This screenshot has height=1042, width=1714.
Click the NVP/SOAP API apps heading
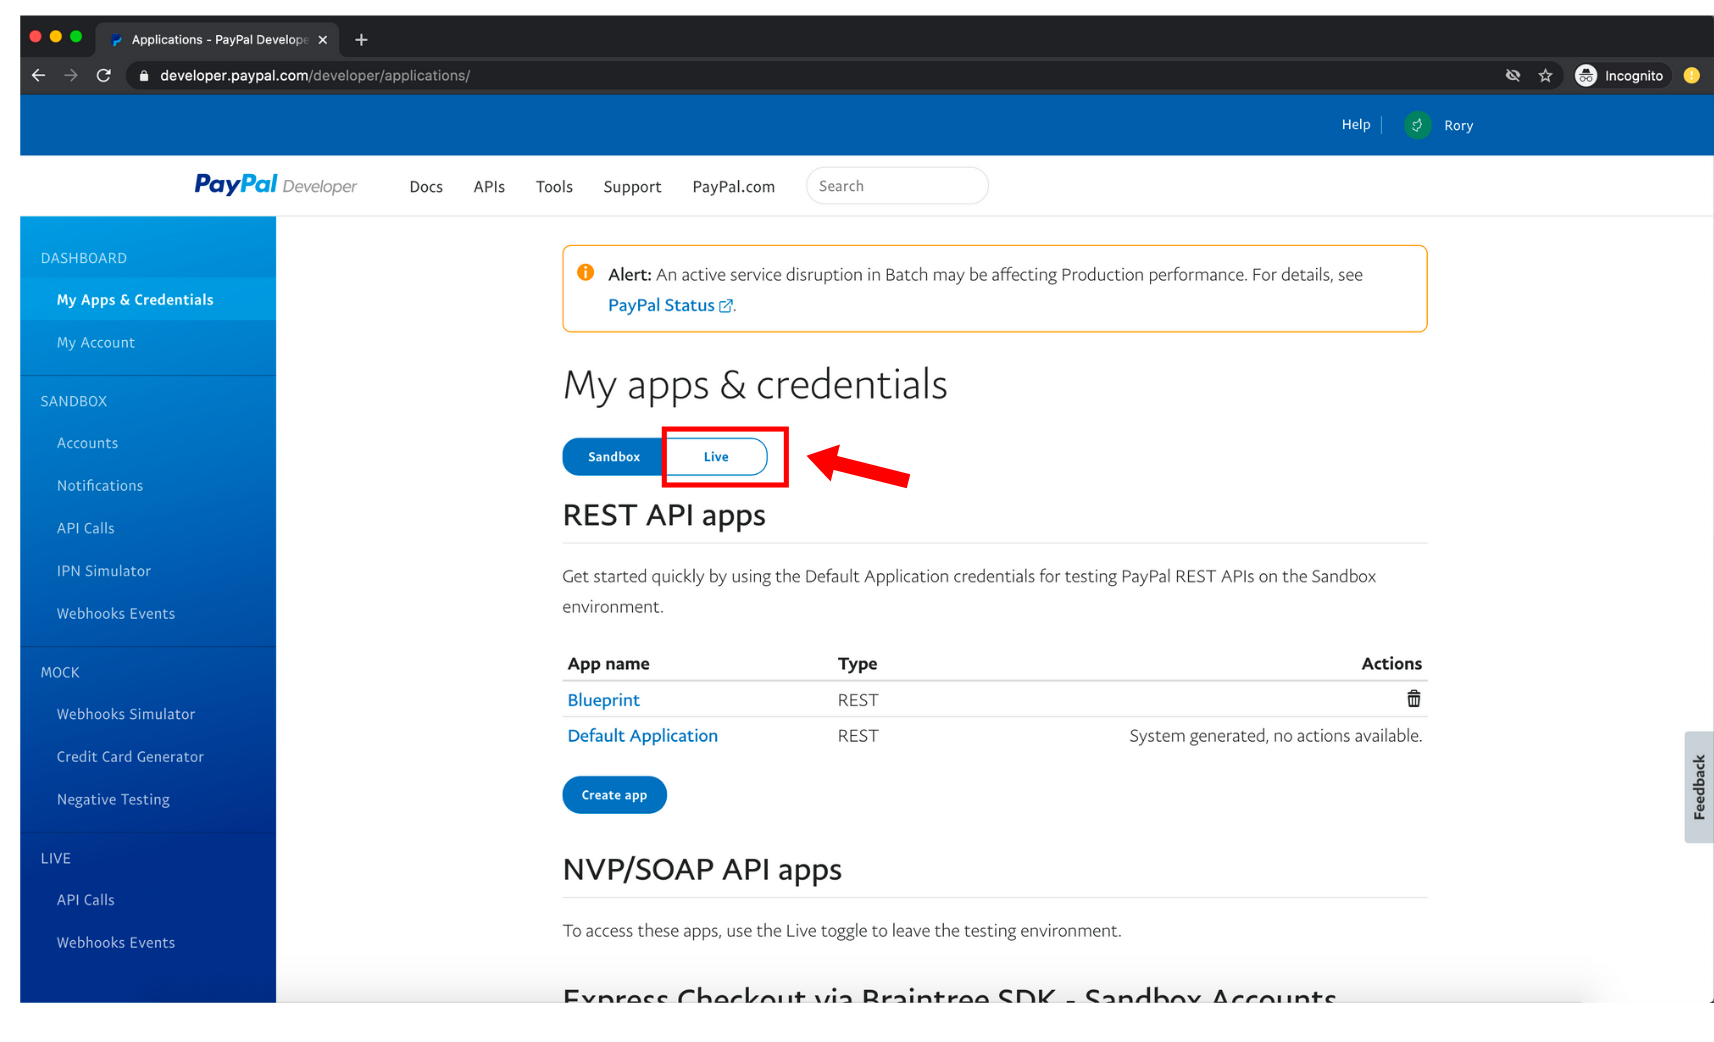(702, 869)
